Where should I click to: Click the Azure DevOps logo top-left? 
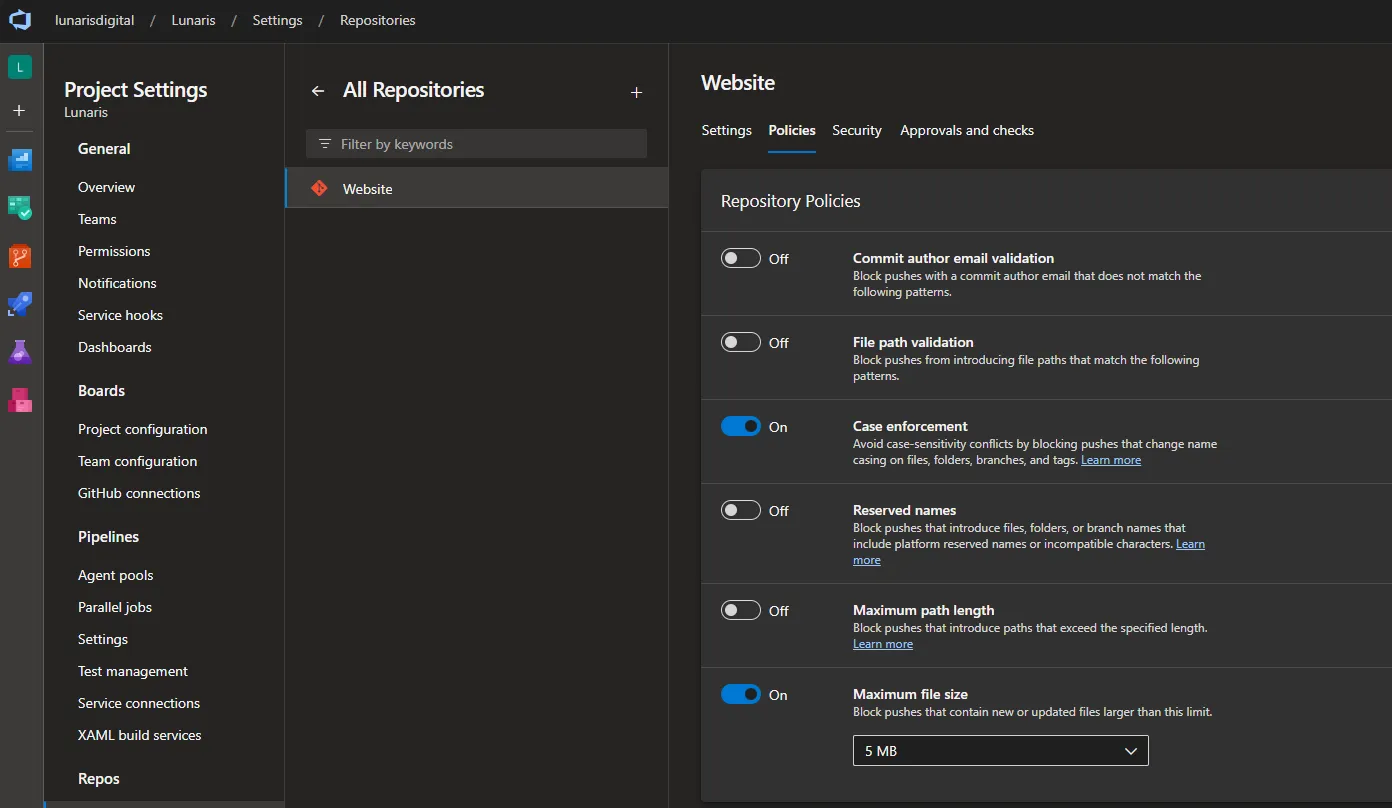tap(20, 20)
